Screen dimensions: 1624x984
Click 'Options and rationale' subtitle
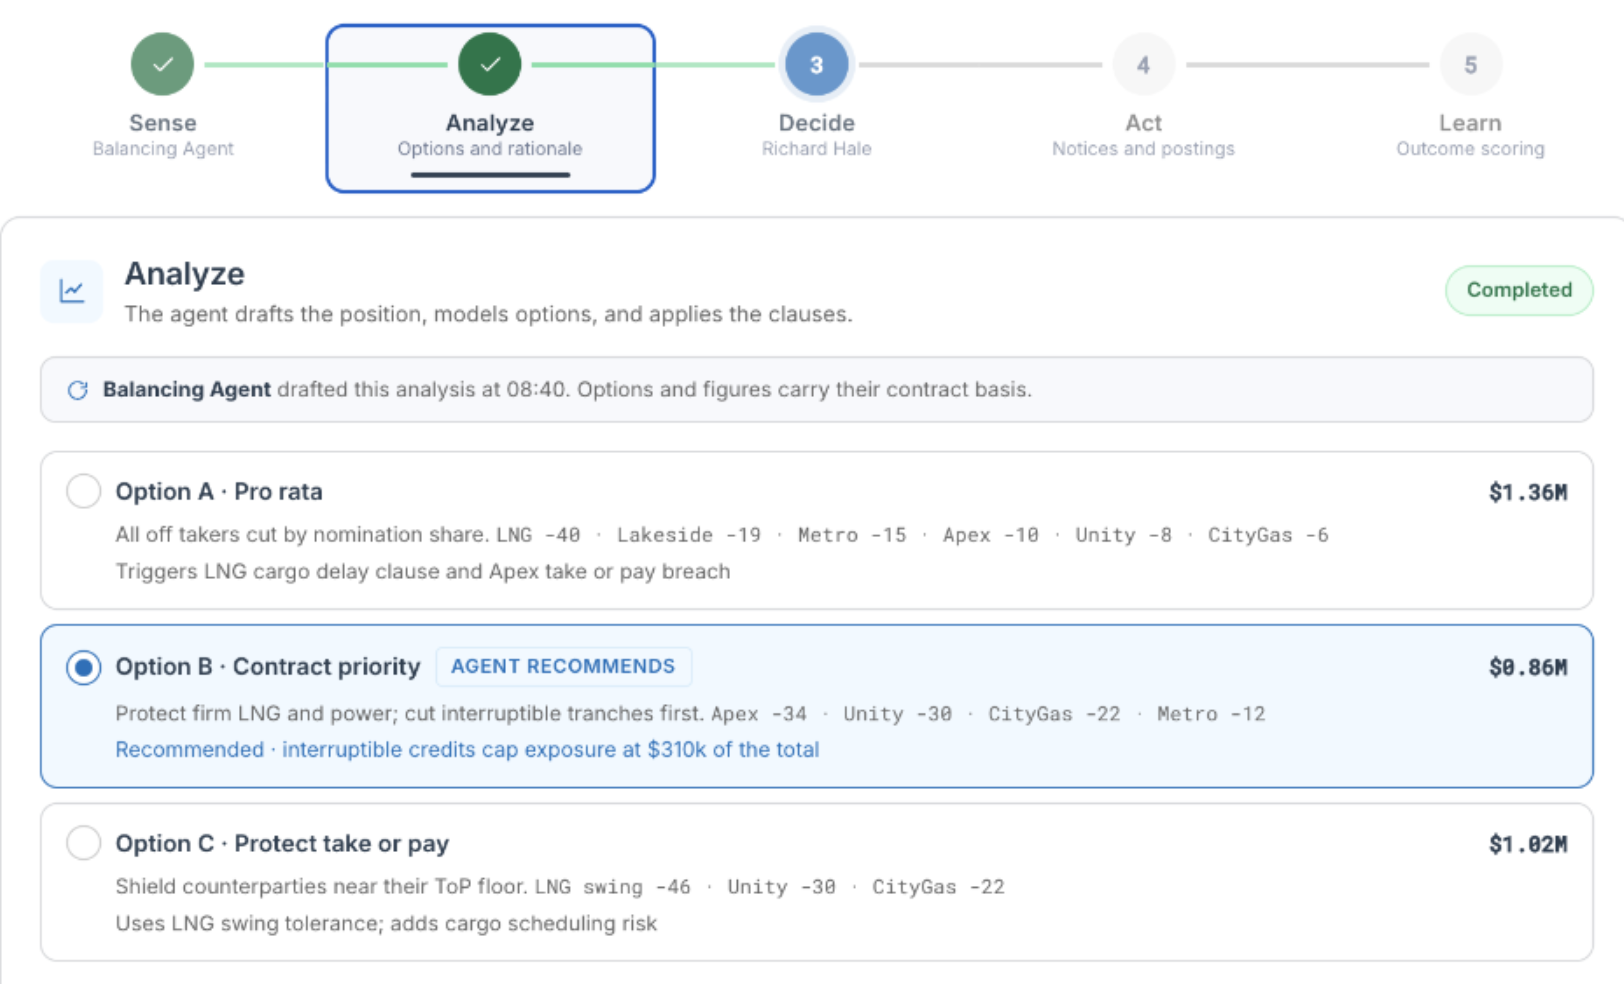tap(490, 149)
